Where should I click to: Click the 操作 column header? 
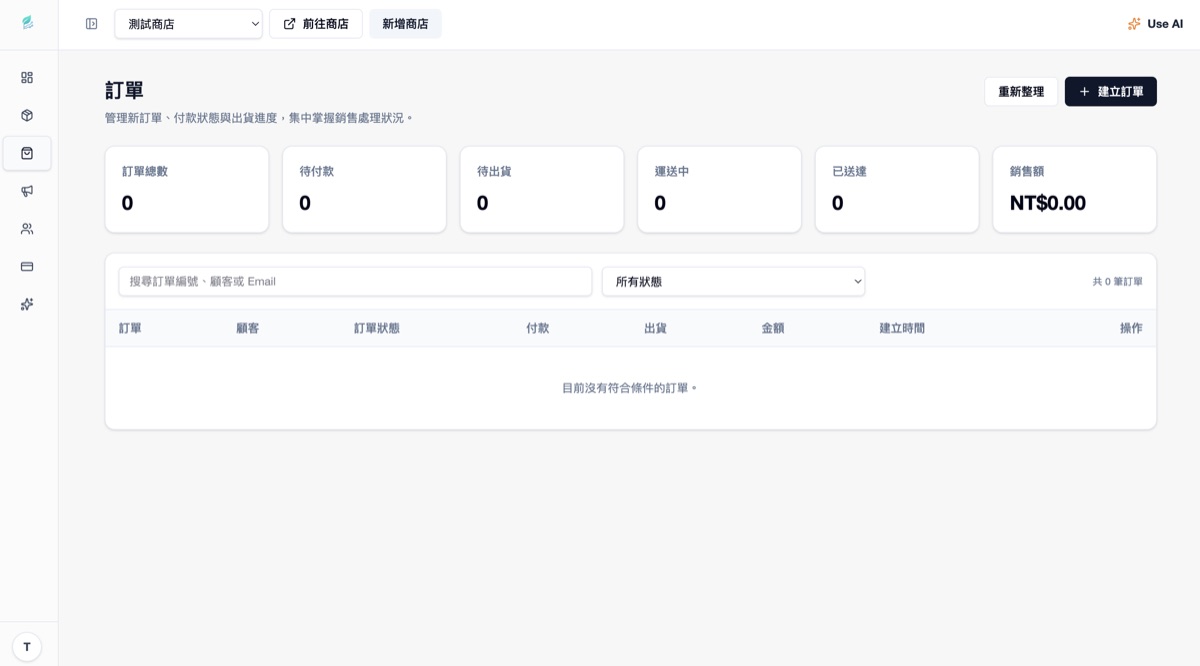[1131, 328]
